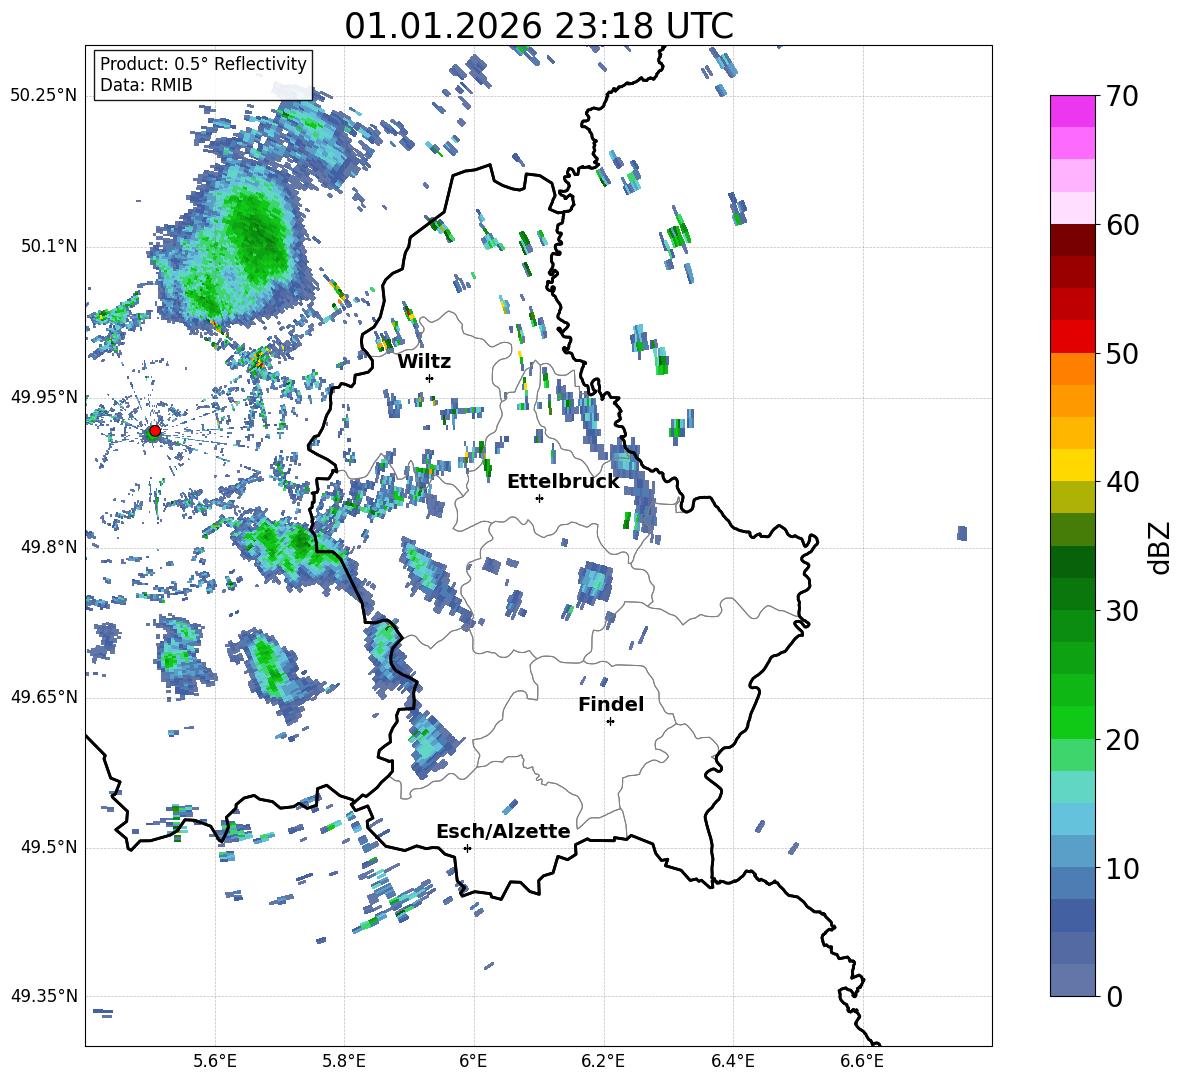
Task: Pick the dark maroon colorbar segment
Action: (x=1072, y=240)
